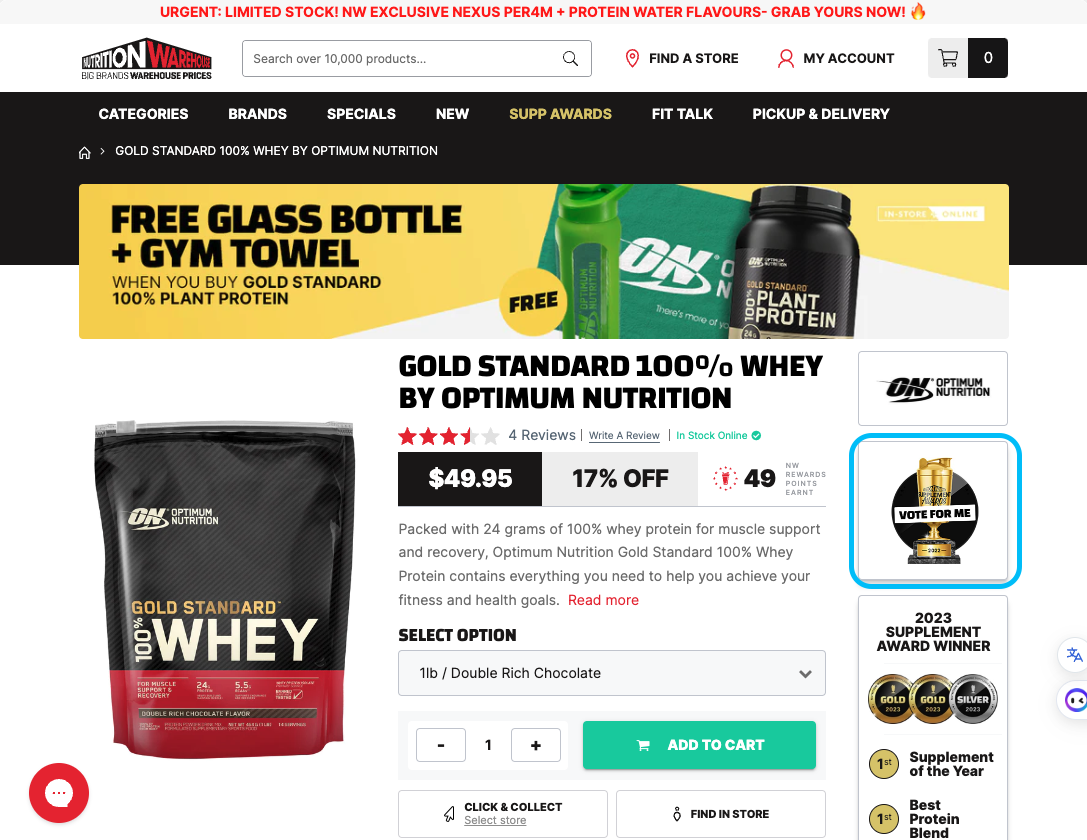Decrease quantity with minus button
The width and height of the screenshot is (1087, 840).
(x=441, y=745)
